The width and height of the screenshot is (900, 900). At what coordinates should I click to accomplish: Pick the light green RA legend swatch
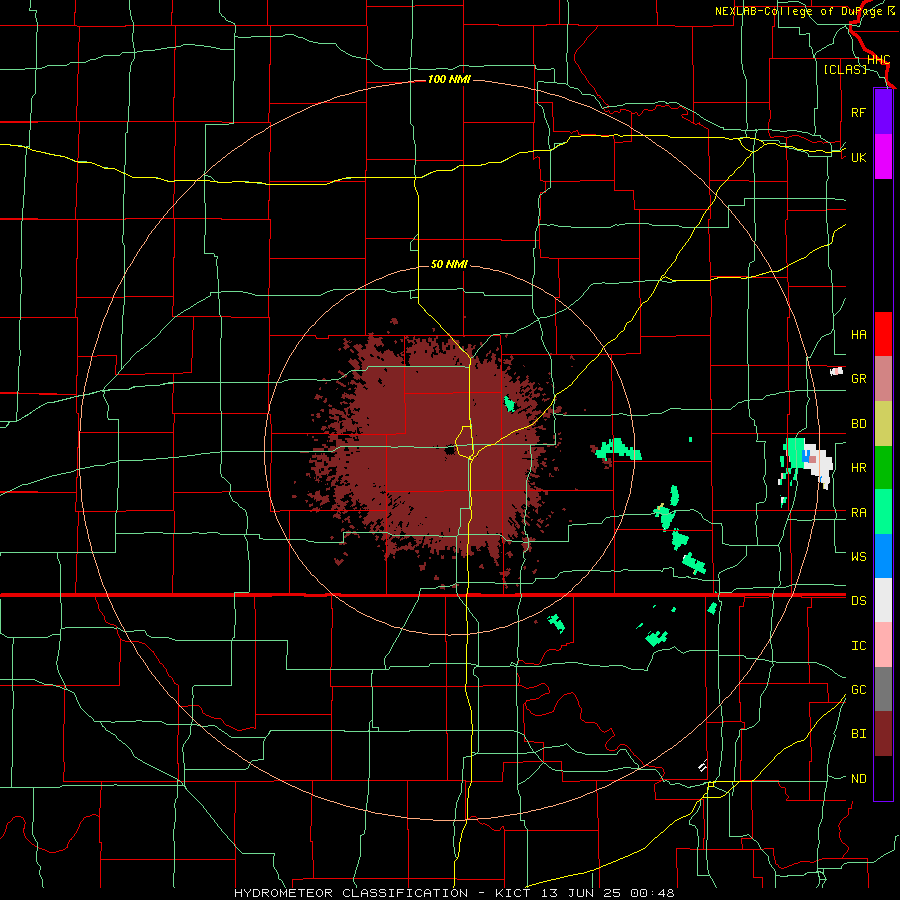tap(883, 512)
